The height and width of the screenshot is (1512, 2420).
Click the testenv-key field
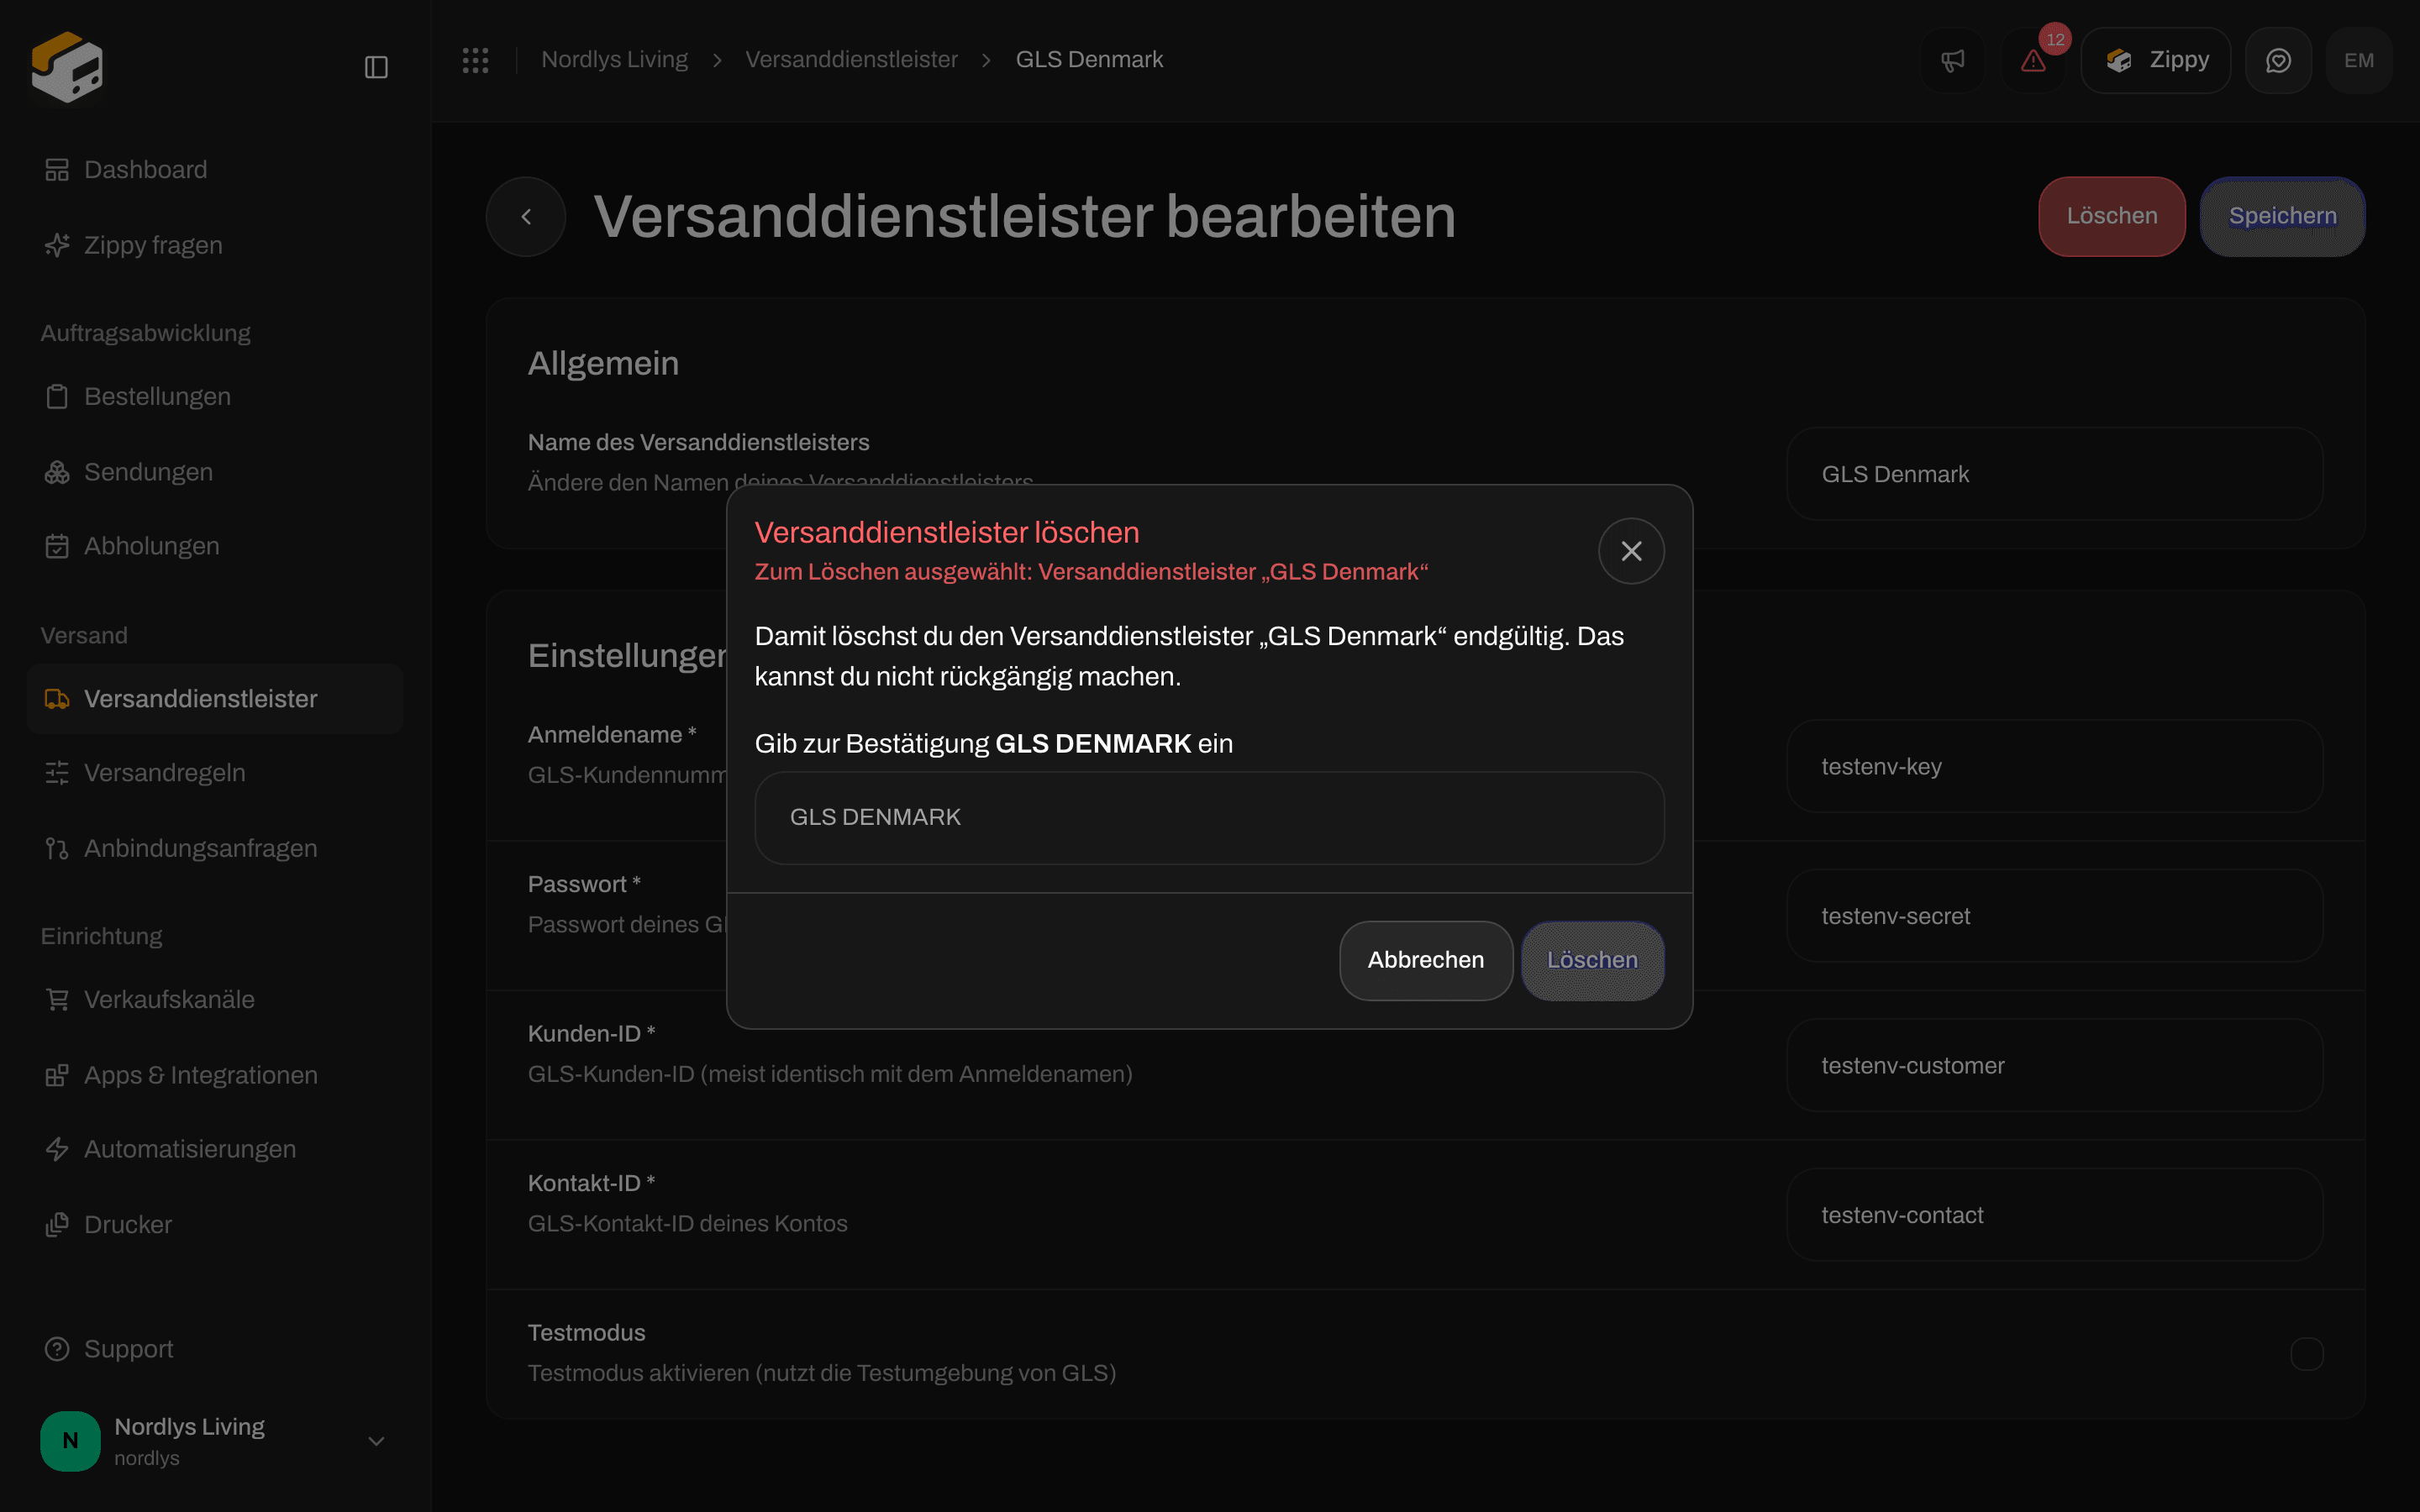pos(2055,767)
